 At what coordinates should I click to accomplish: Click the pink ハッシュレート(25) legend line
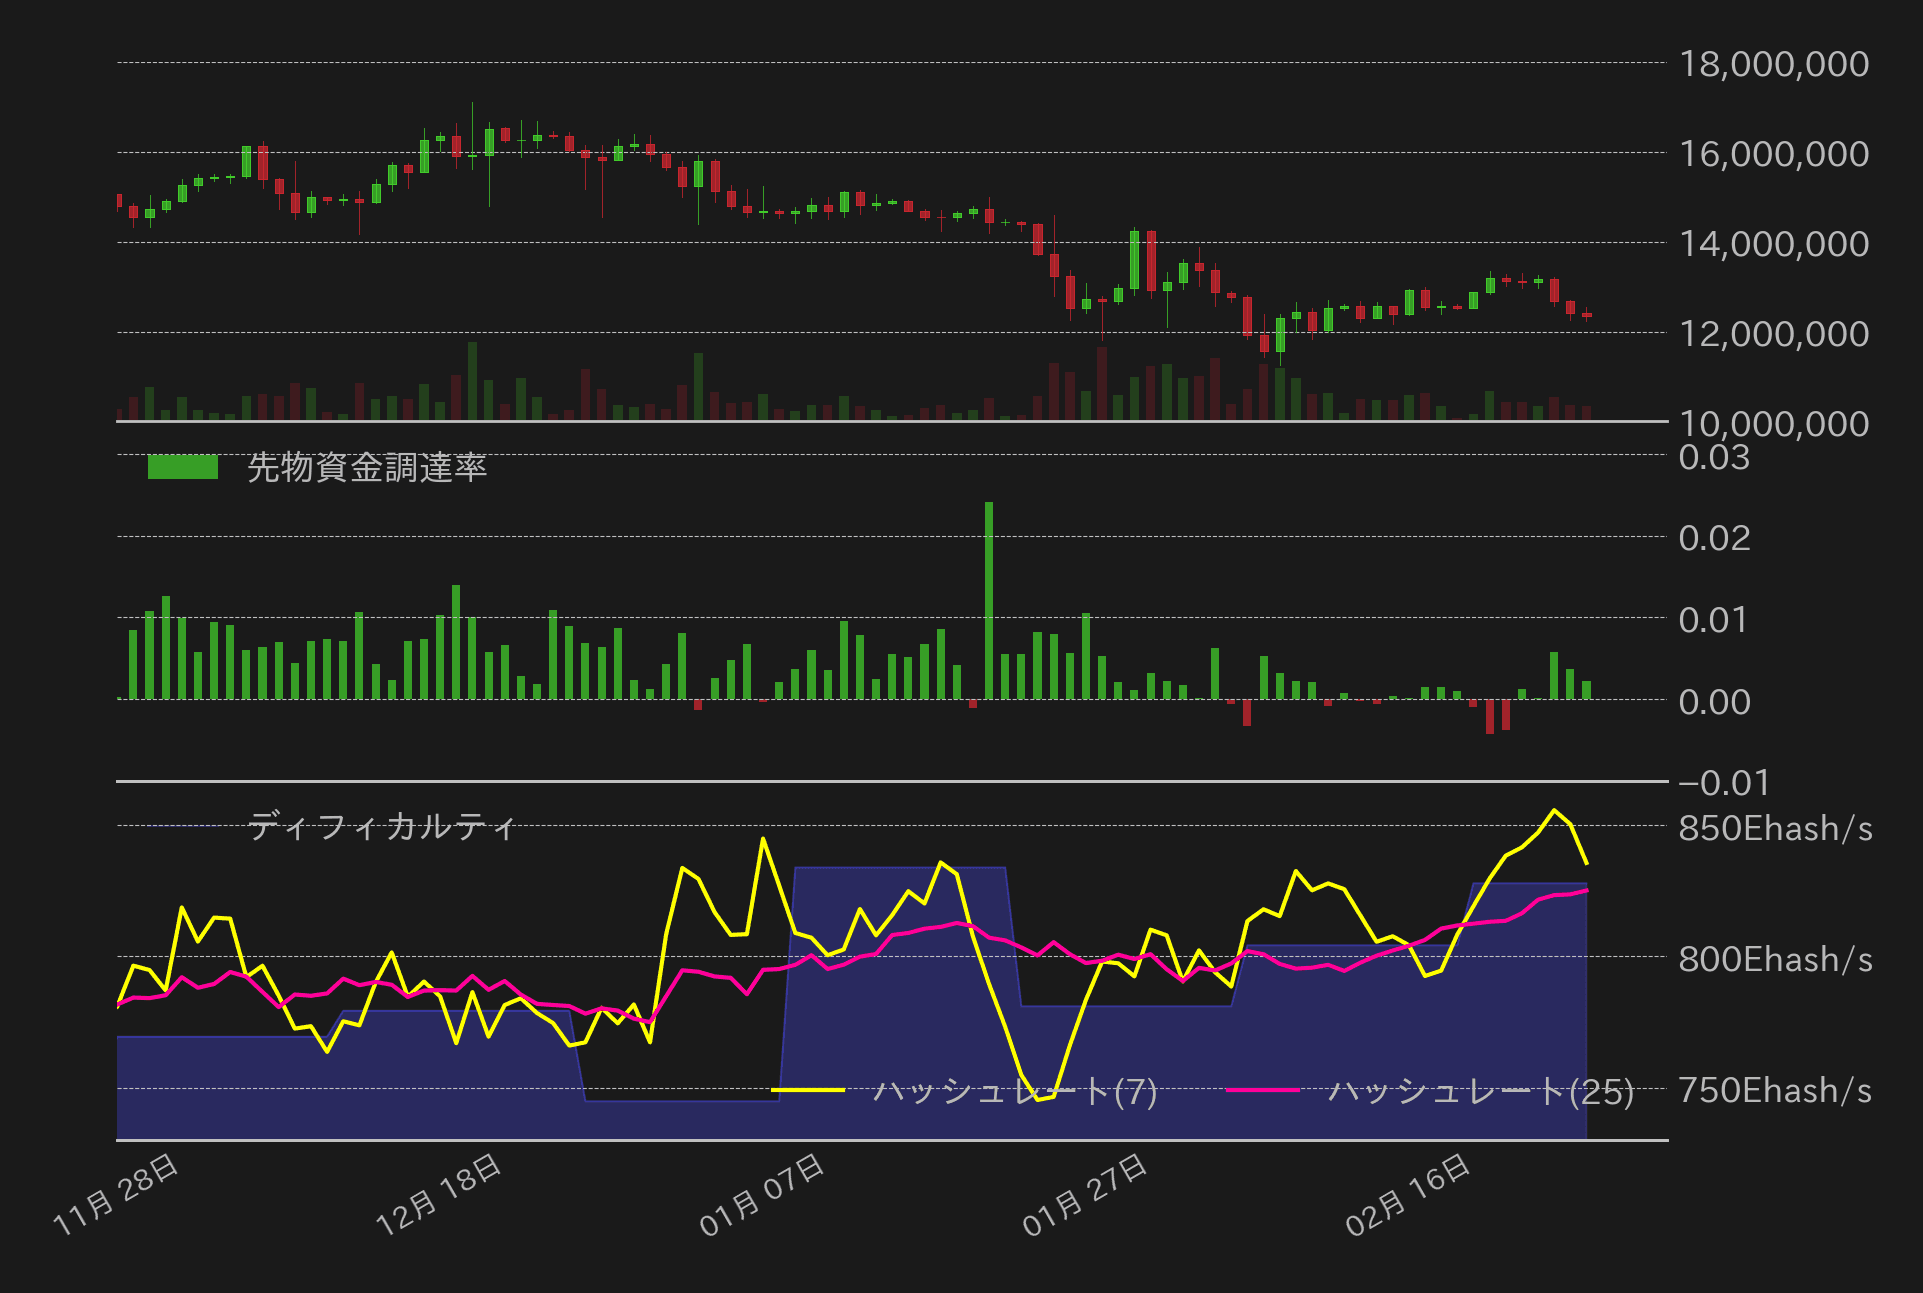coord(1262,1090)
